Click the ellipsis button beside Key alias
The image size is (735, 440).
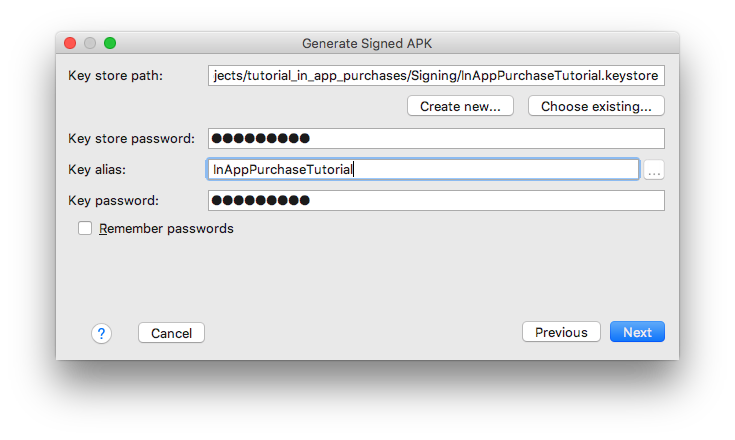tap(654, 170)
